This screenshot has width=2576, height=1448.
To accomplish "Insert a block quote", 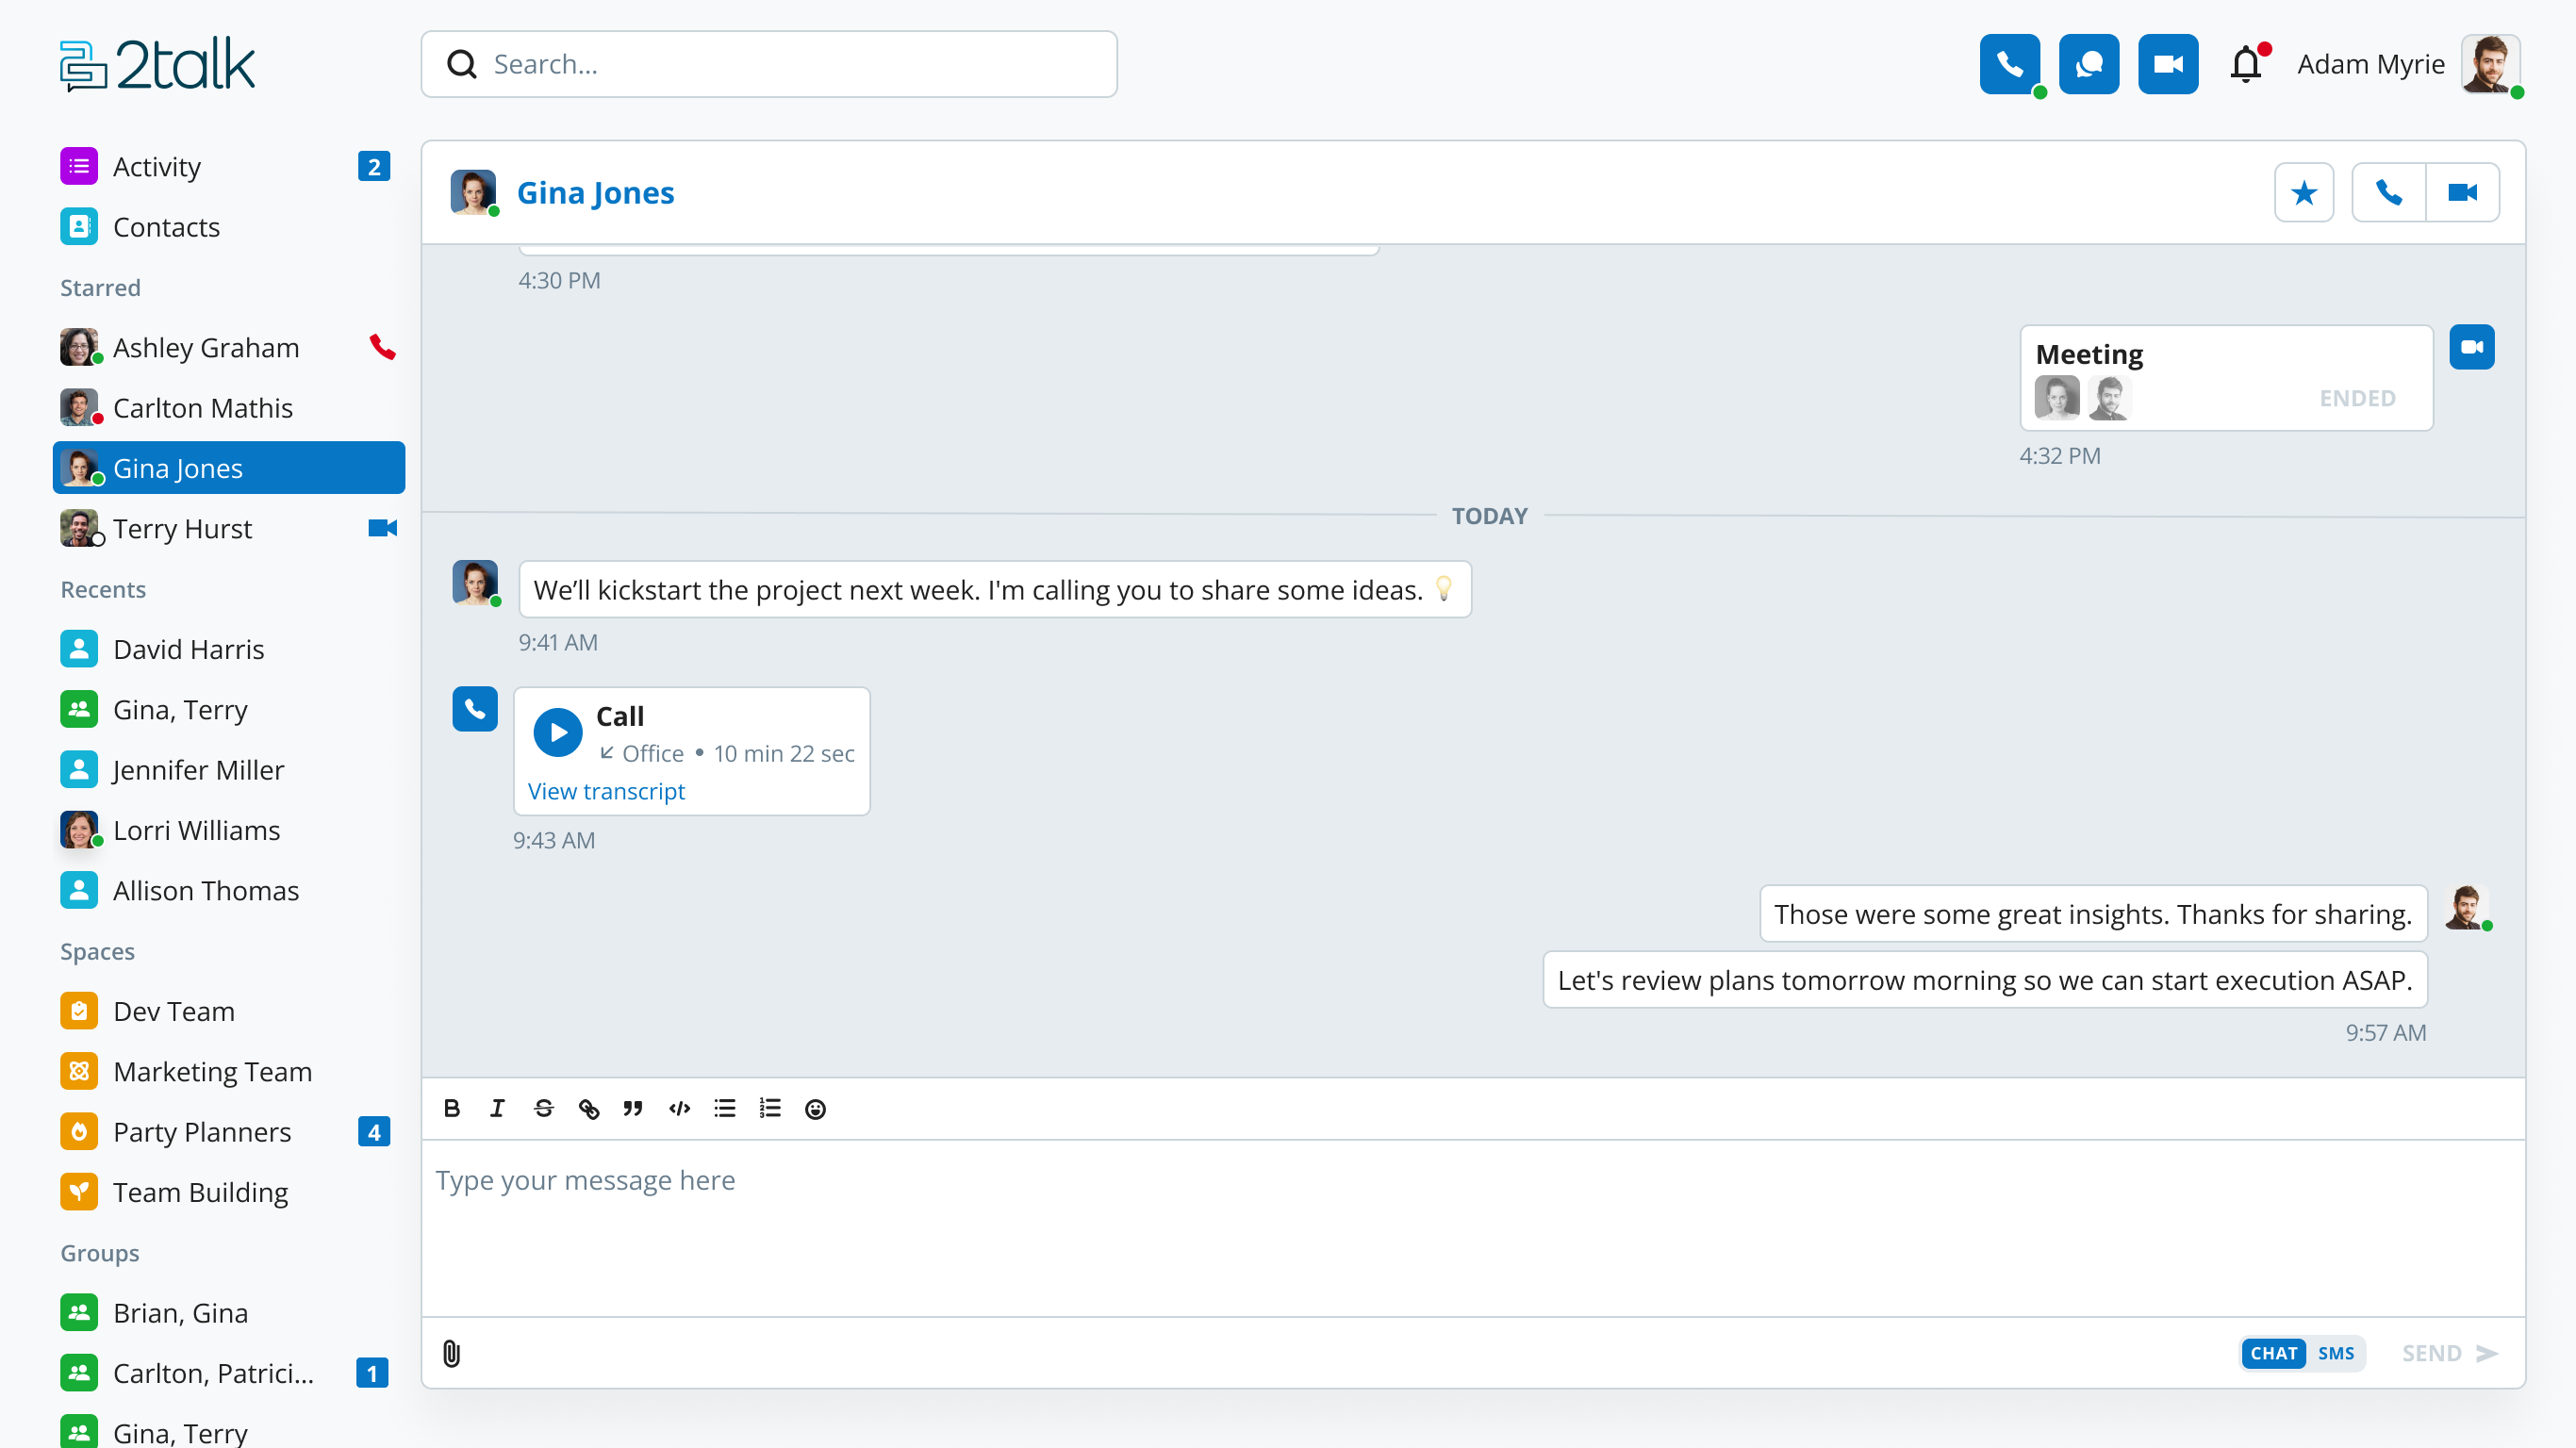I will 633,1108.
